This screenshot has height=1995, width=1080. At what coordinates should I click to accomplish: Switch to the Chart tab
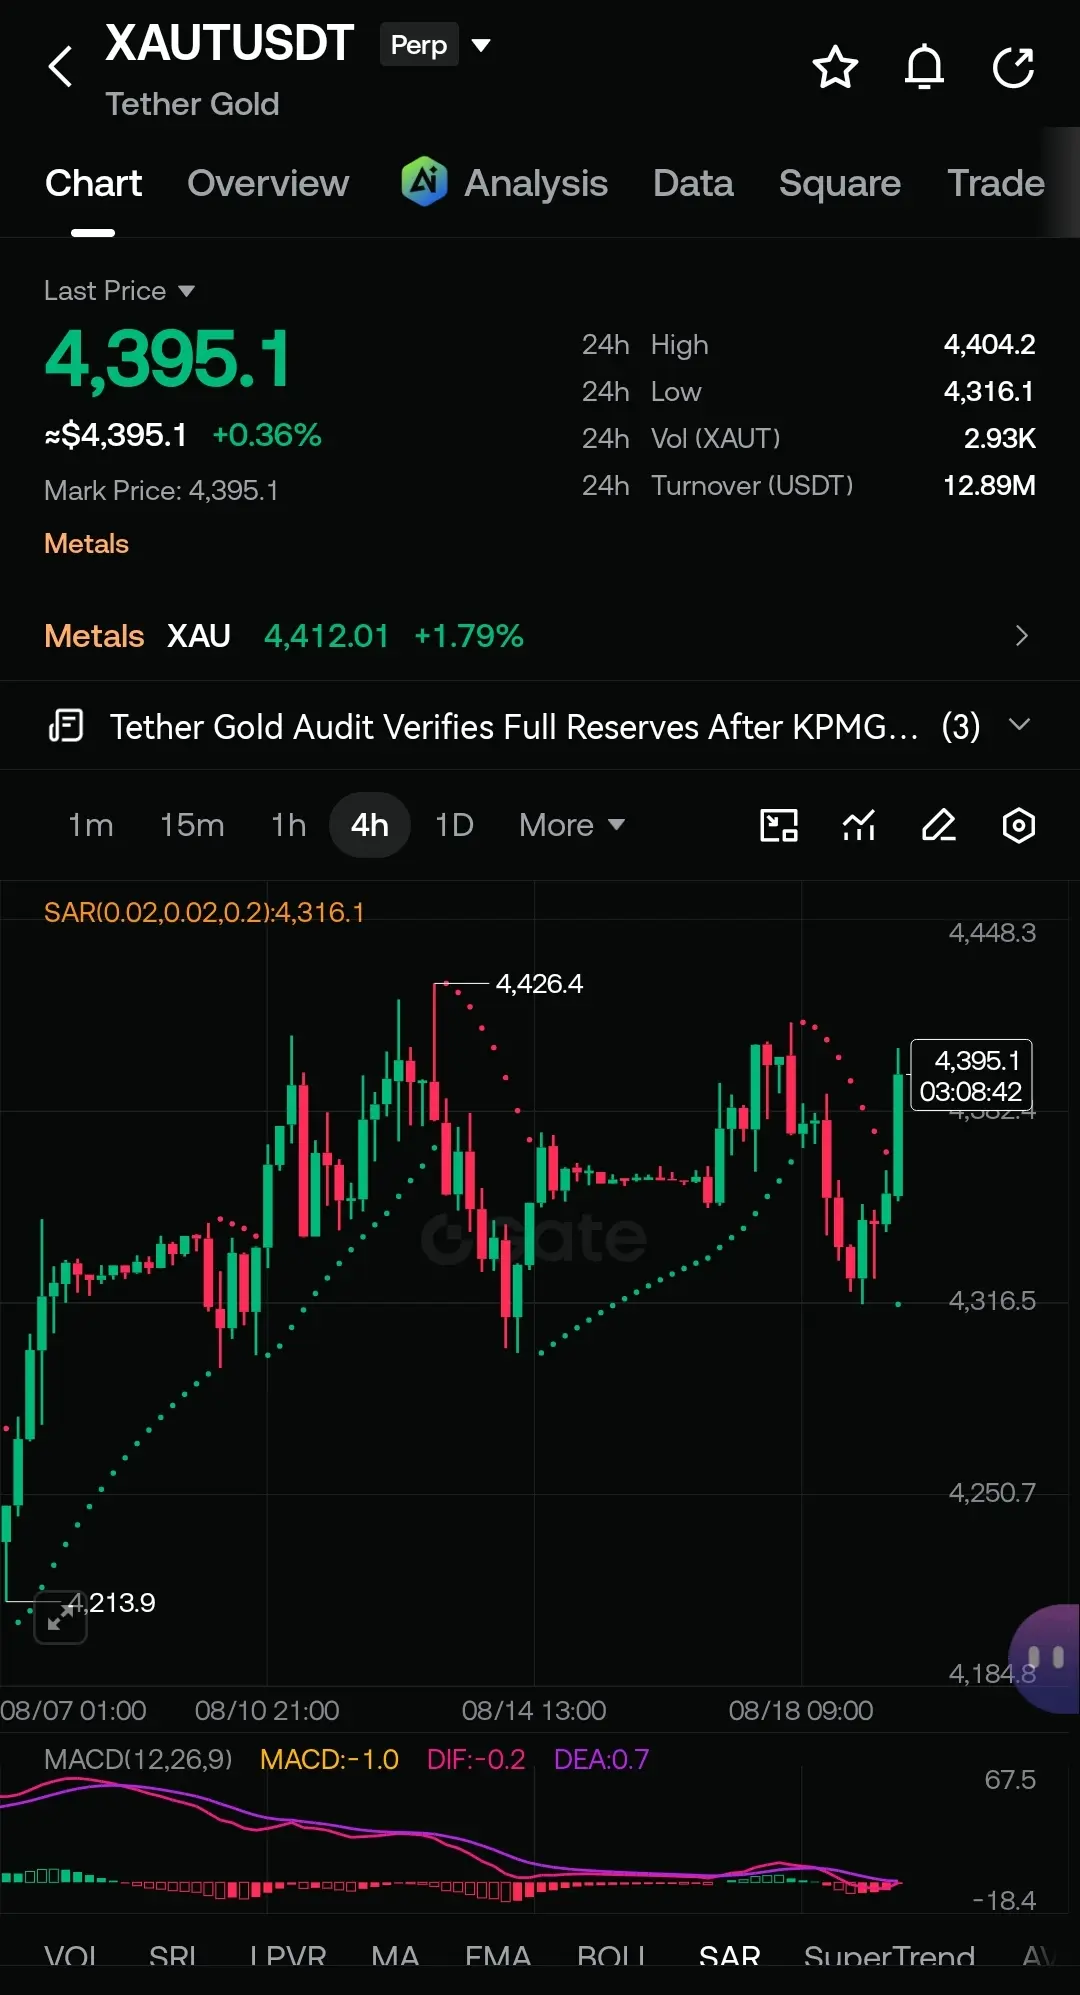[x=93, y=183]
